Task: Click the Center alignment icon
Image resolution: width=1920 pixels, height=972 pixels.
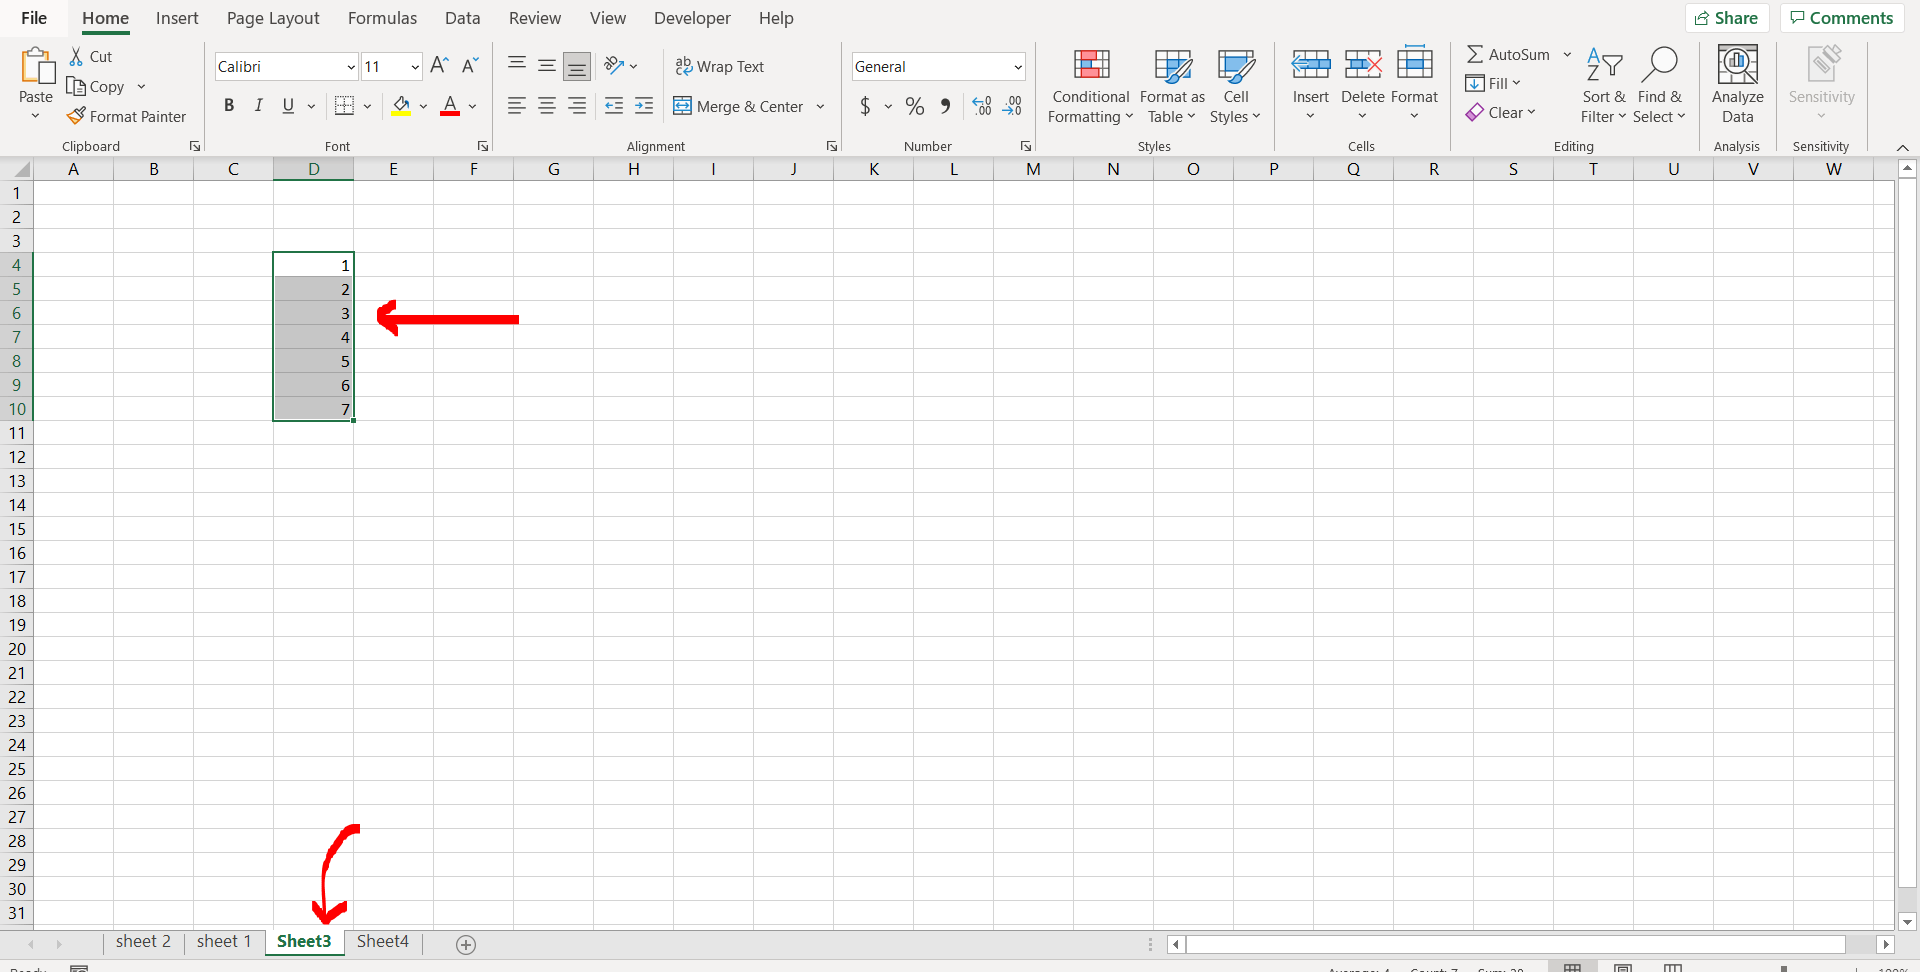Action: 547,105
